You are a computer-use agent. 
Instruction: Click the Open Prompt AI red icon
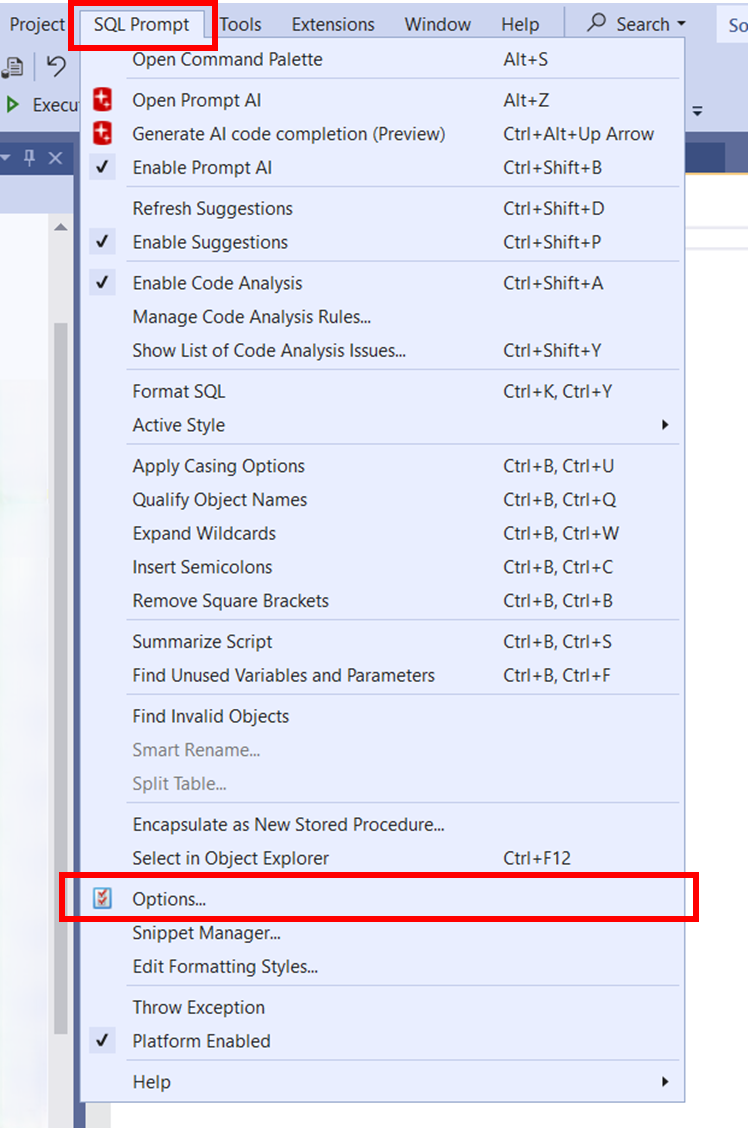pyautogui.click(x=102, y=100)
